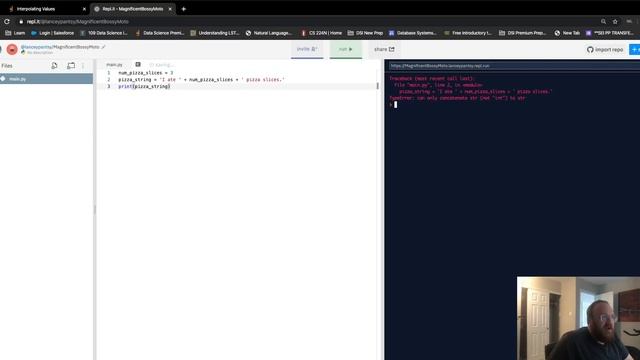Viewport: 640px width, 360px height.
Task: Add a new file in Files panel
Action: tap(54, 65)
